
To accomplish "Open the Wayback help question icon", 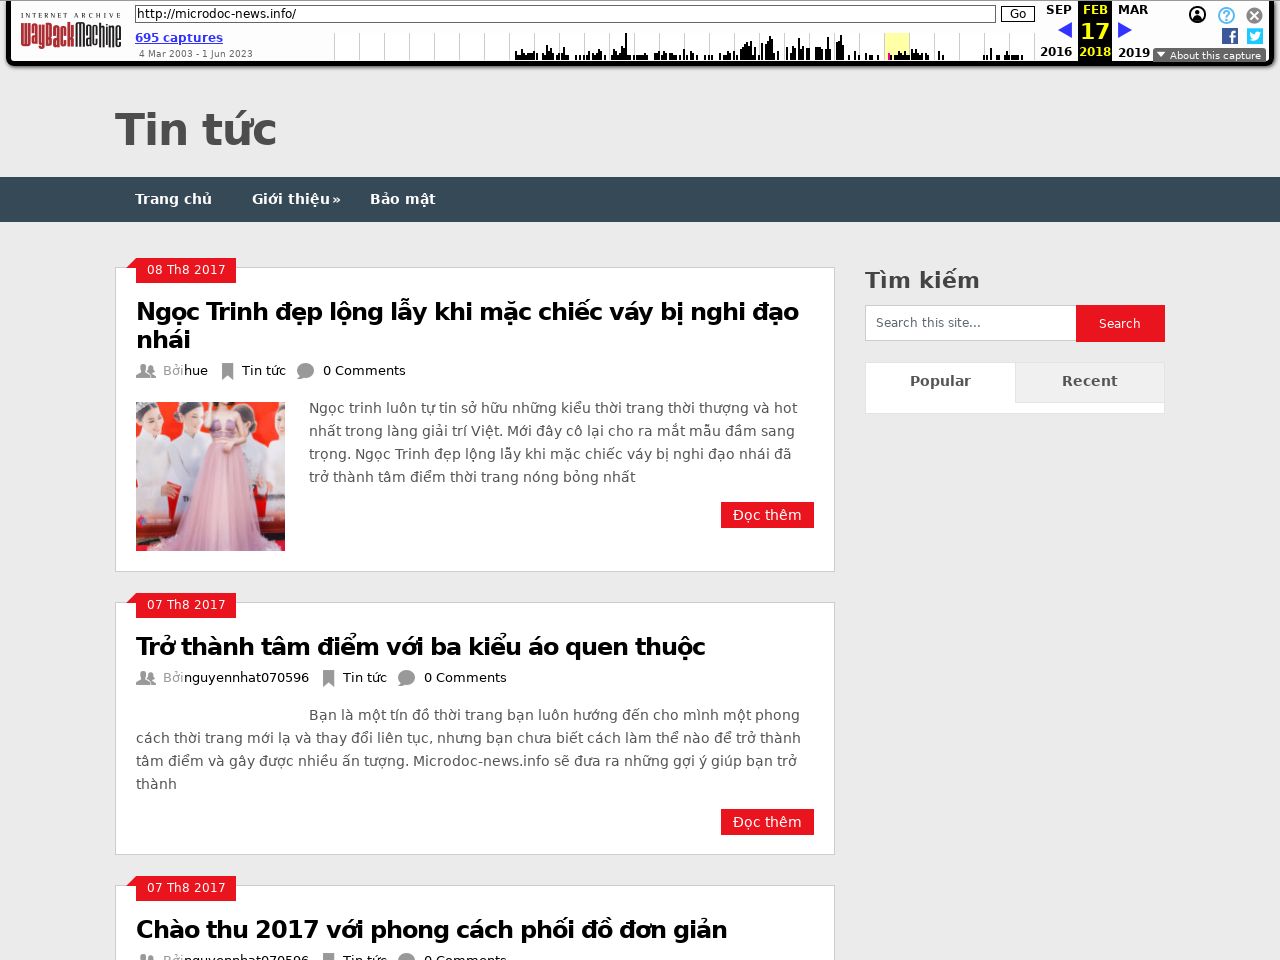I will pos(1226,15).
